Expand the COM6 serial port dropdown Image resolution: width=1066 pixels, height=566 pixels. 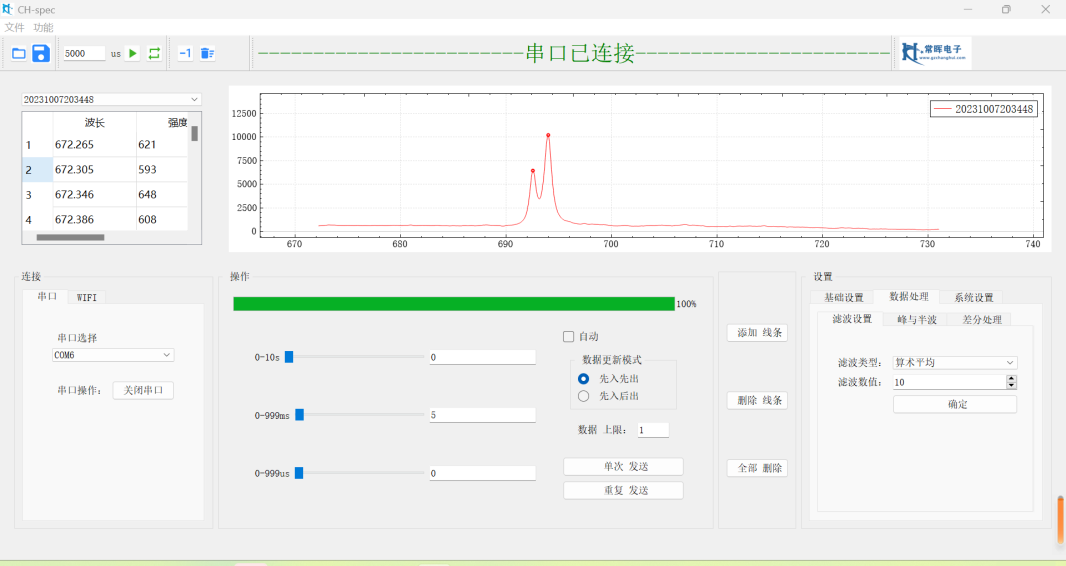[x=113, y=355]
